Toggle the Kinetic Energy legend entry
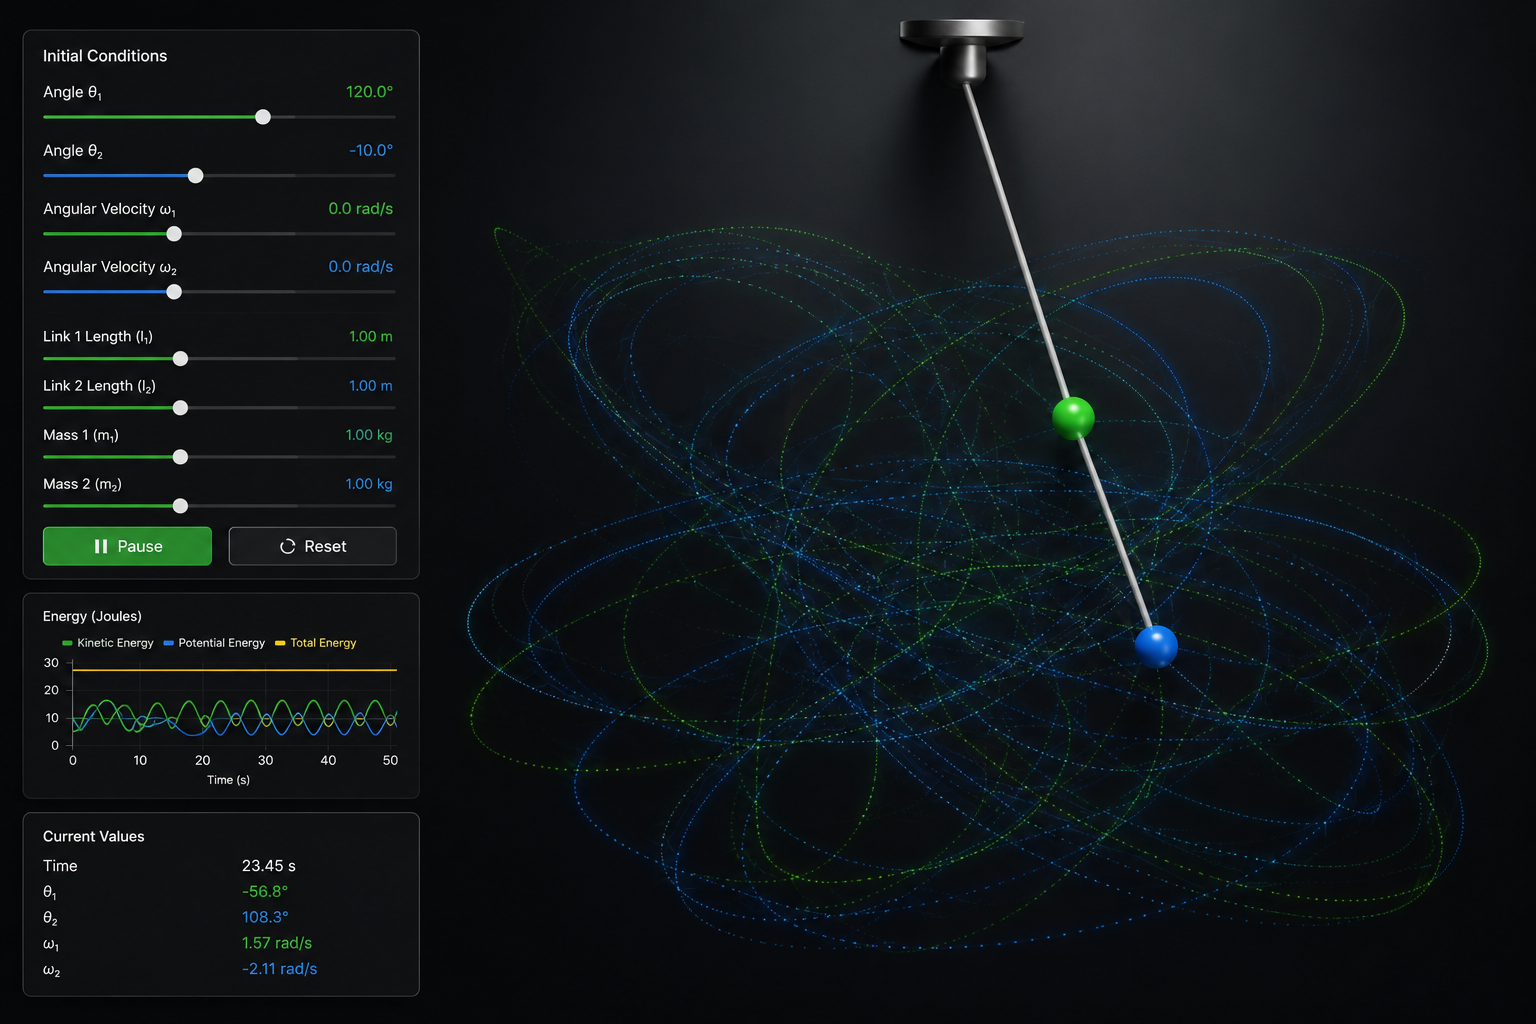This screenshot has height=1024, width=1536. pos(108,643)
